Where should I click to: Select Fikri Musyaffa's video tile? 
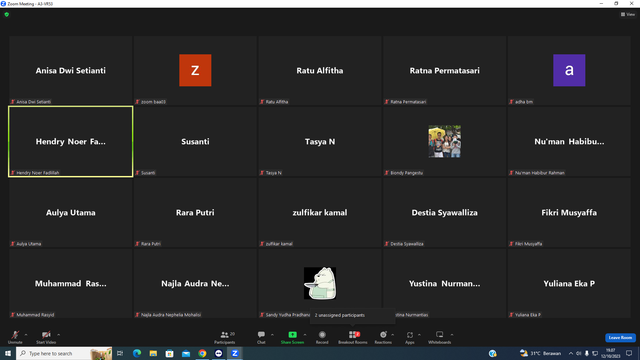569,213
